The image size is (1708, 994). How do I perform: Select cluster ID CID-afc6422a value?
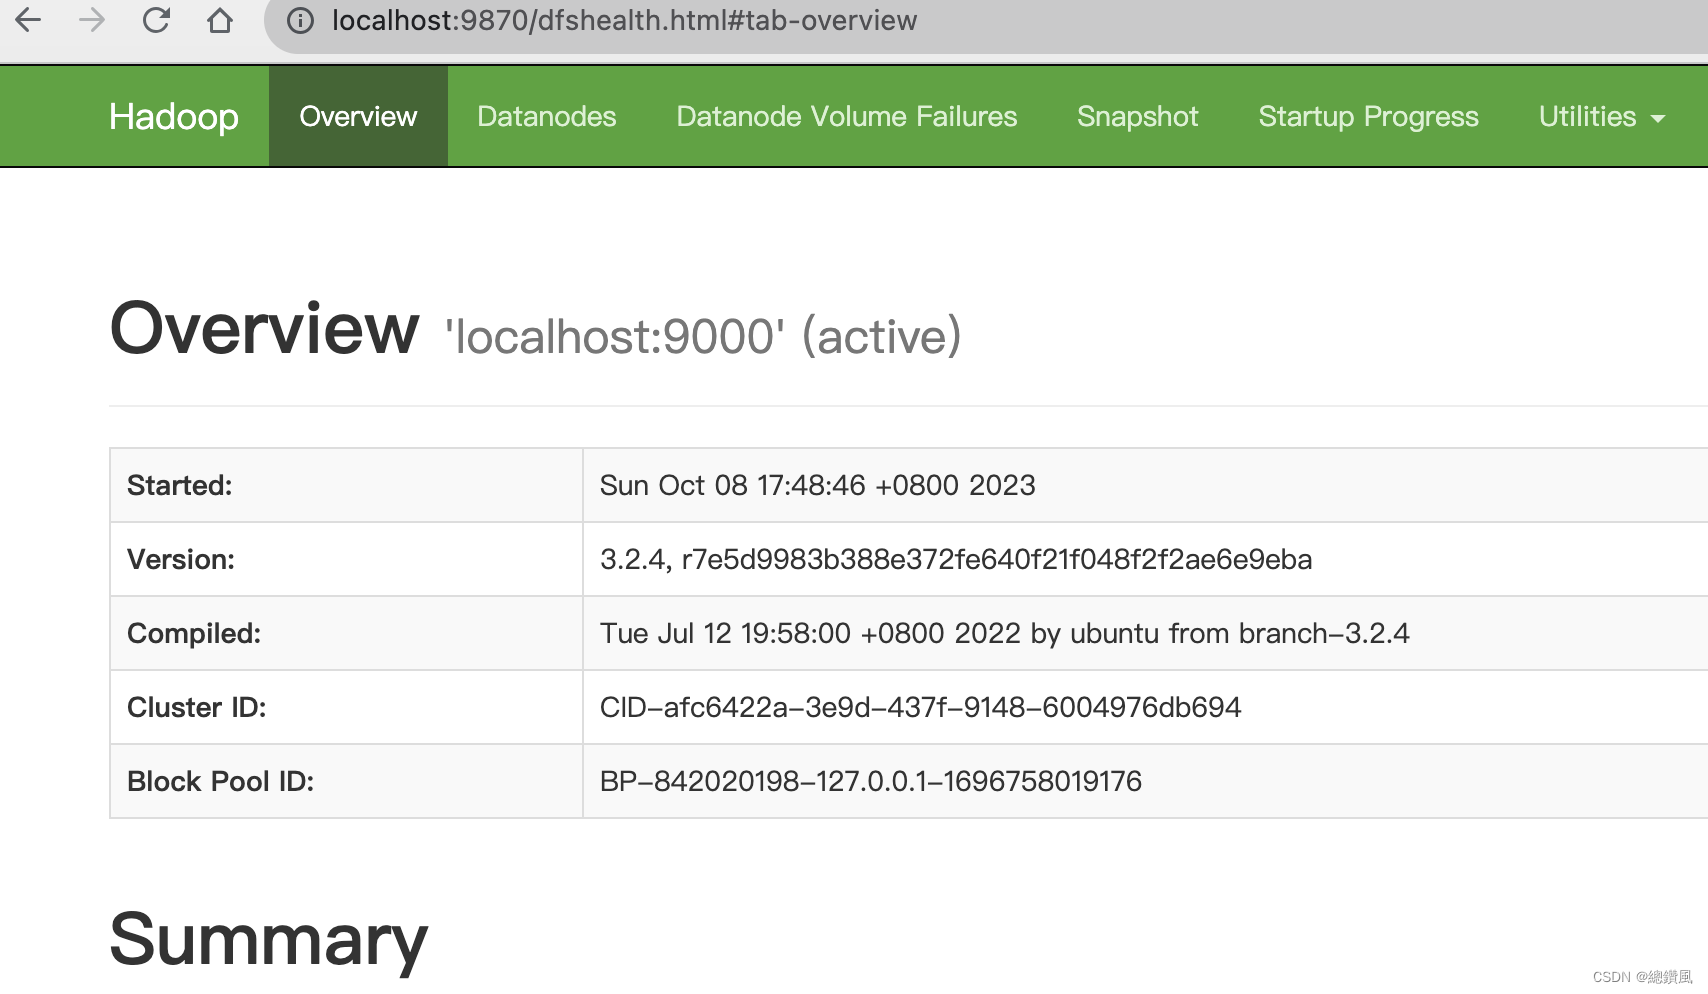coord(920,707)
